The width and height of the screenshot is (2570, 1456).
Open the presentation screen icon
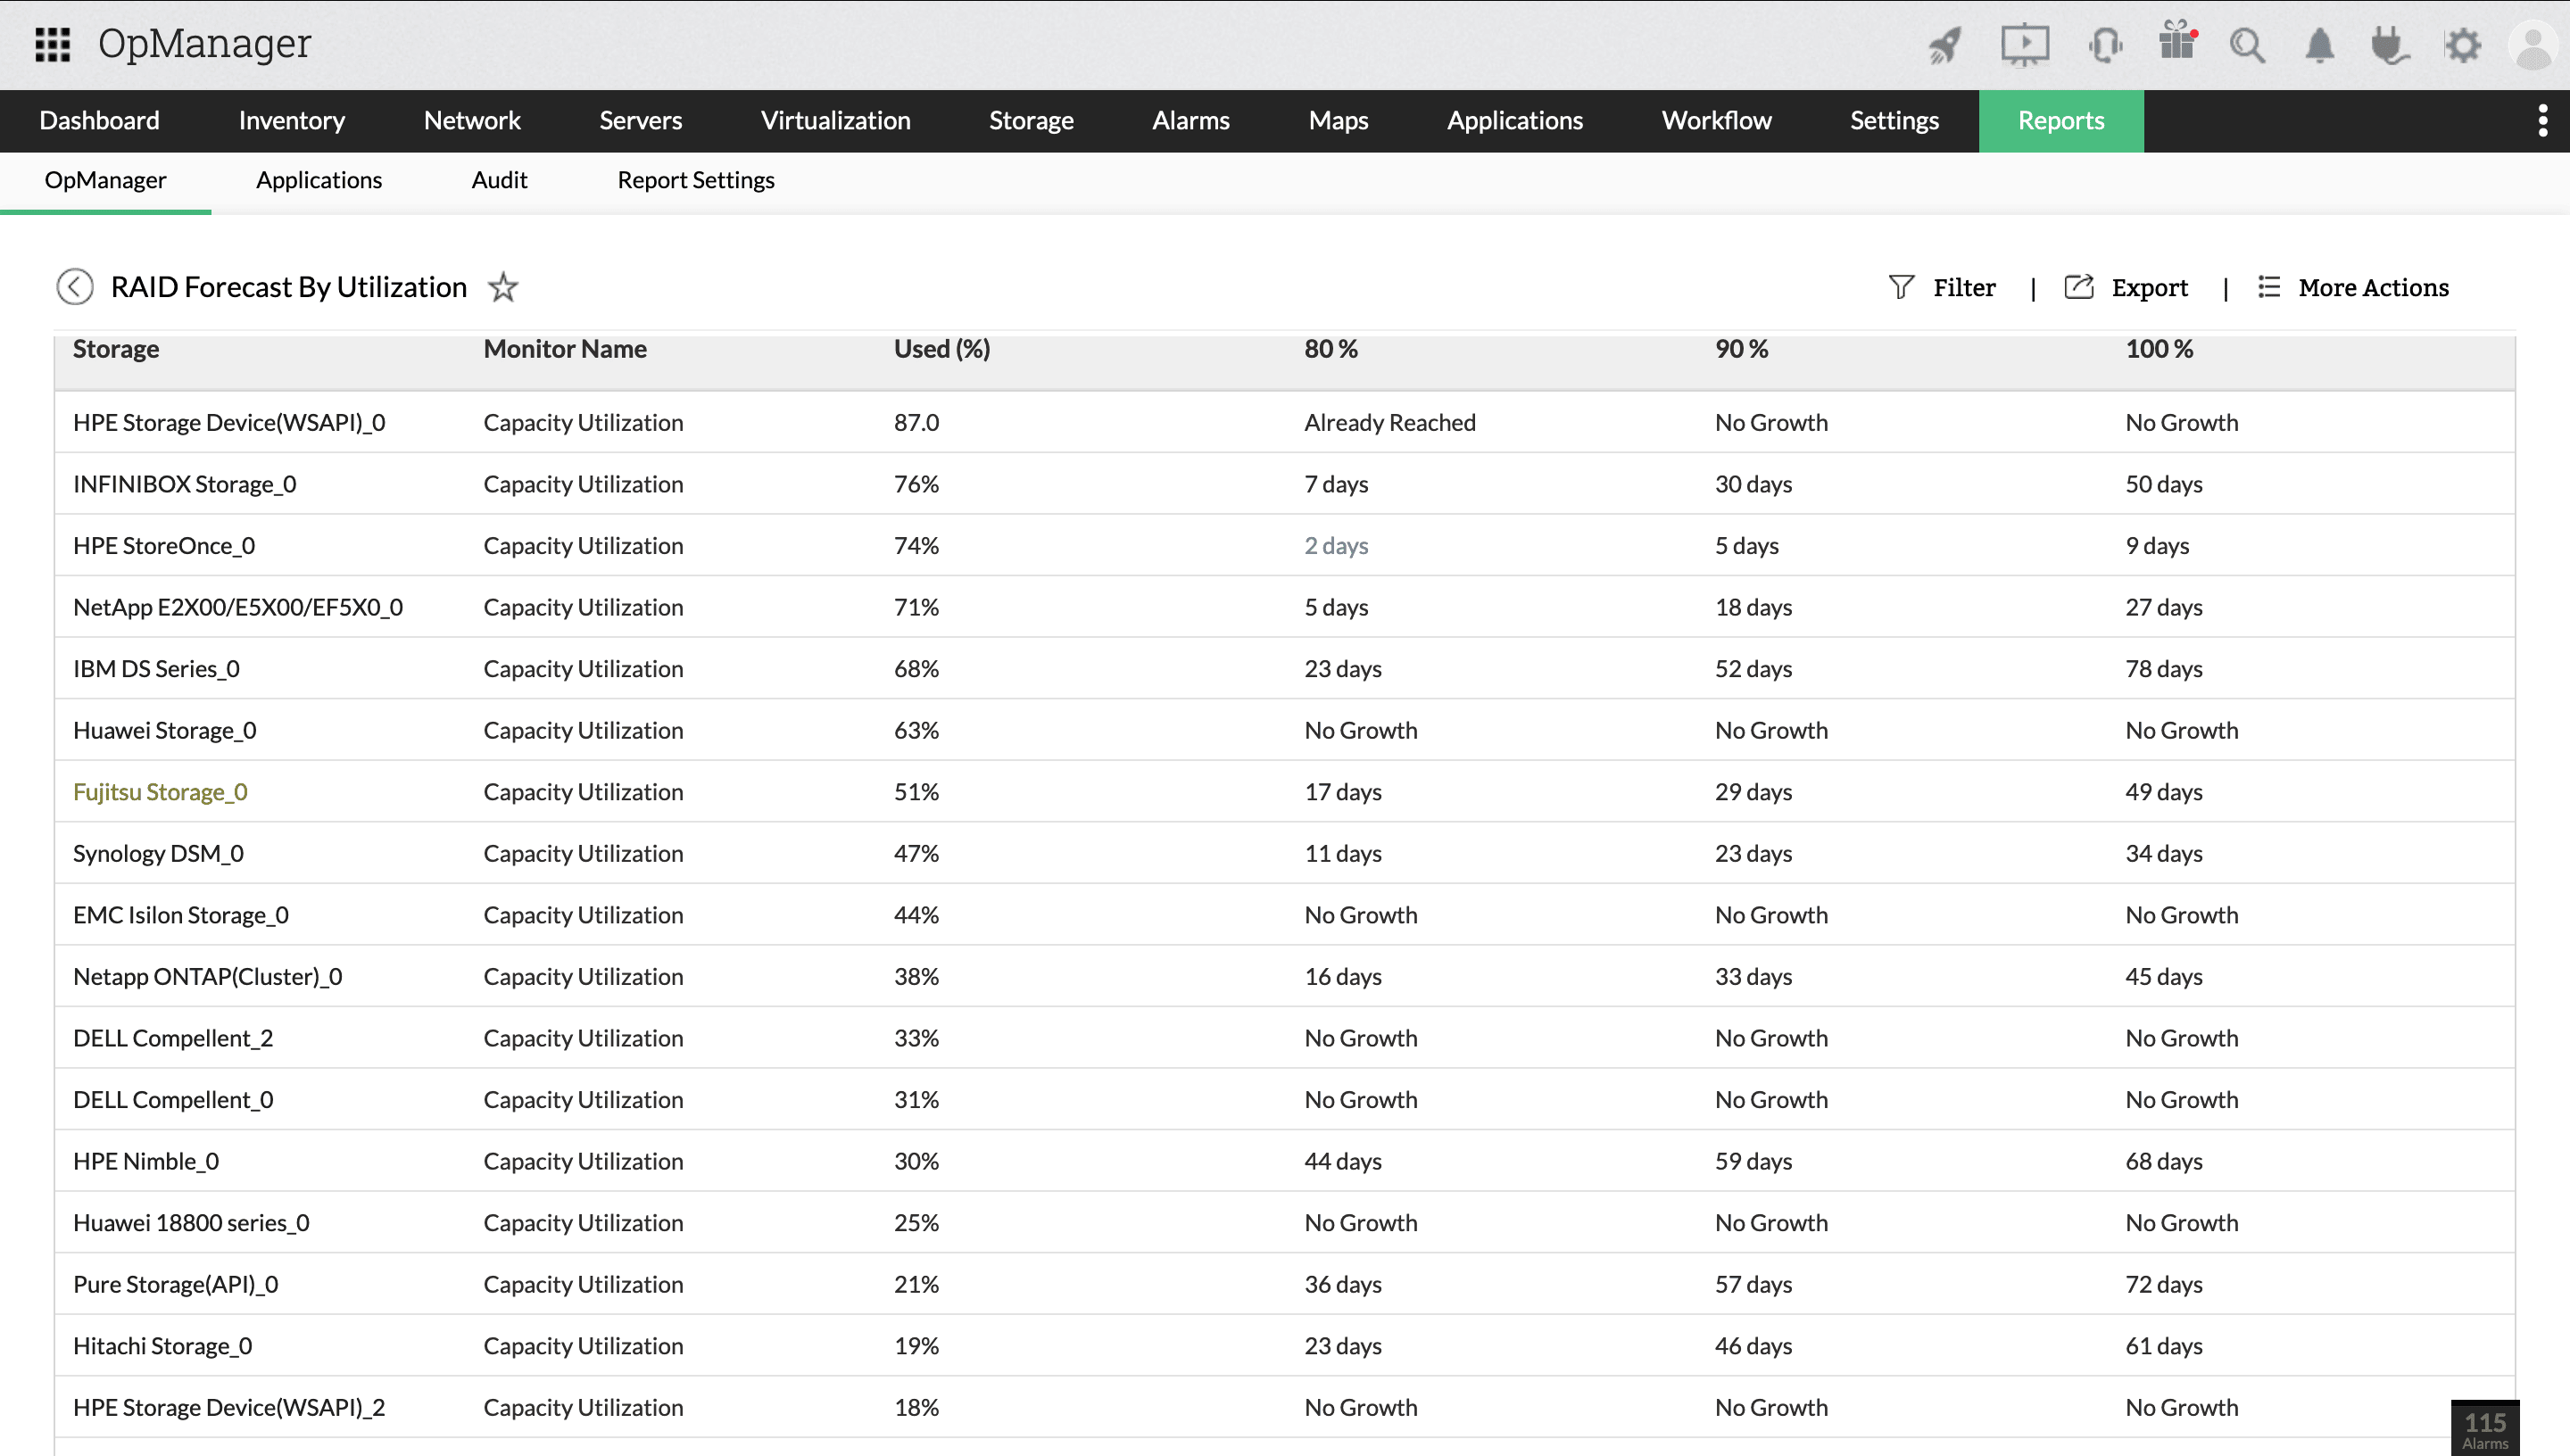pos(2024,45)
